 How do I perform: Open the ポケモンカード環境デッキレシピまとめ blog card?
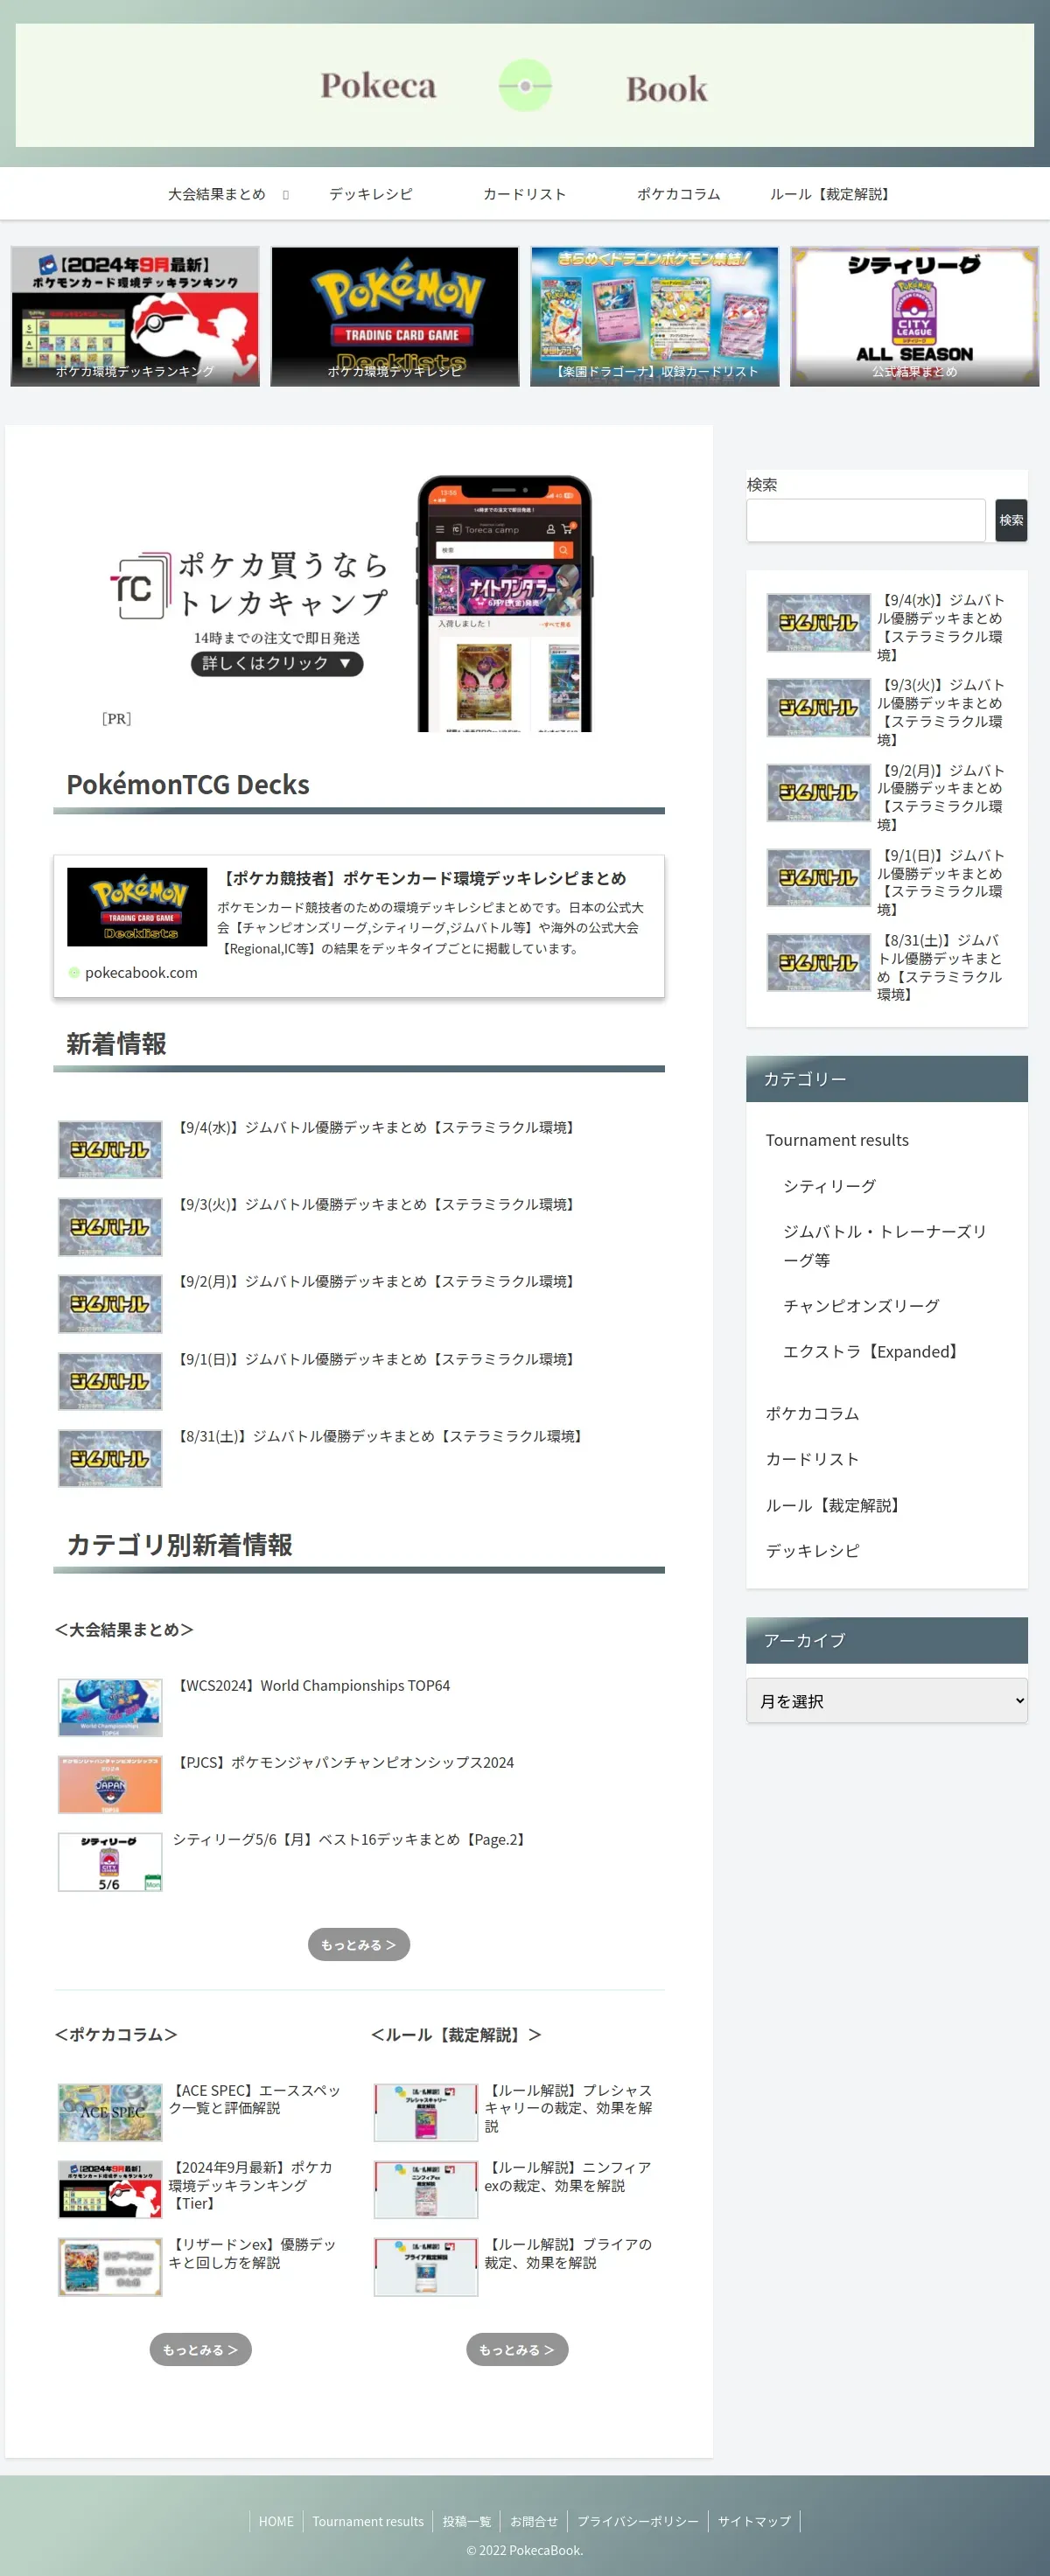click(x=359, y=926)
